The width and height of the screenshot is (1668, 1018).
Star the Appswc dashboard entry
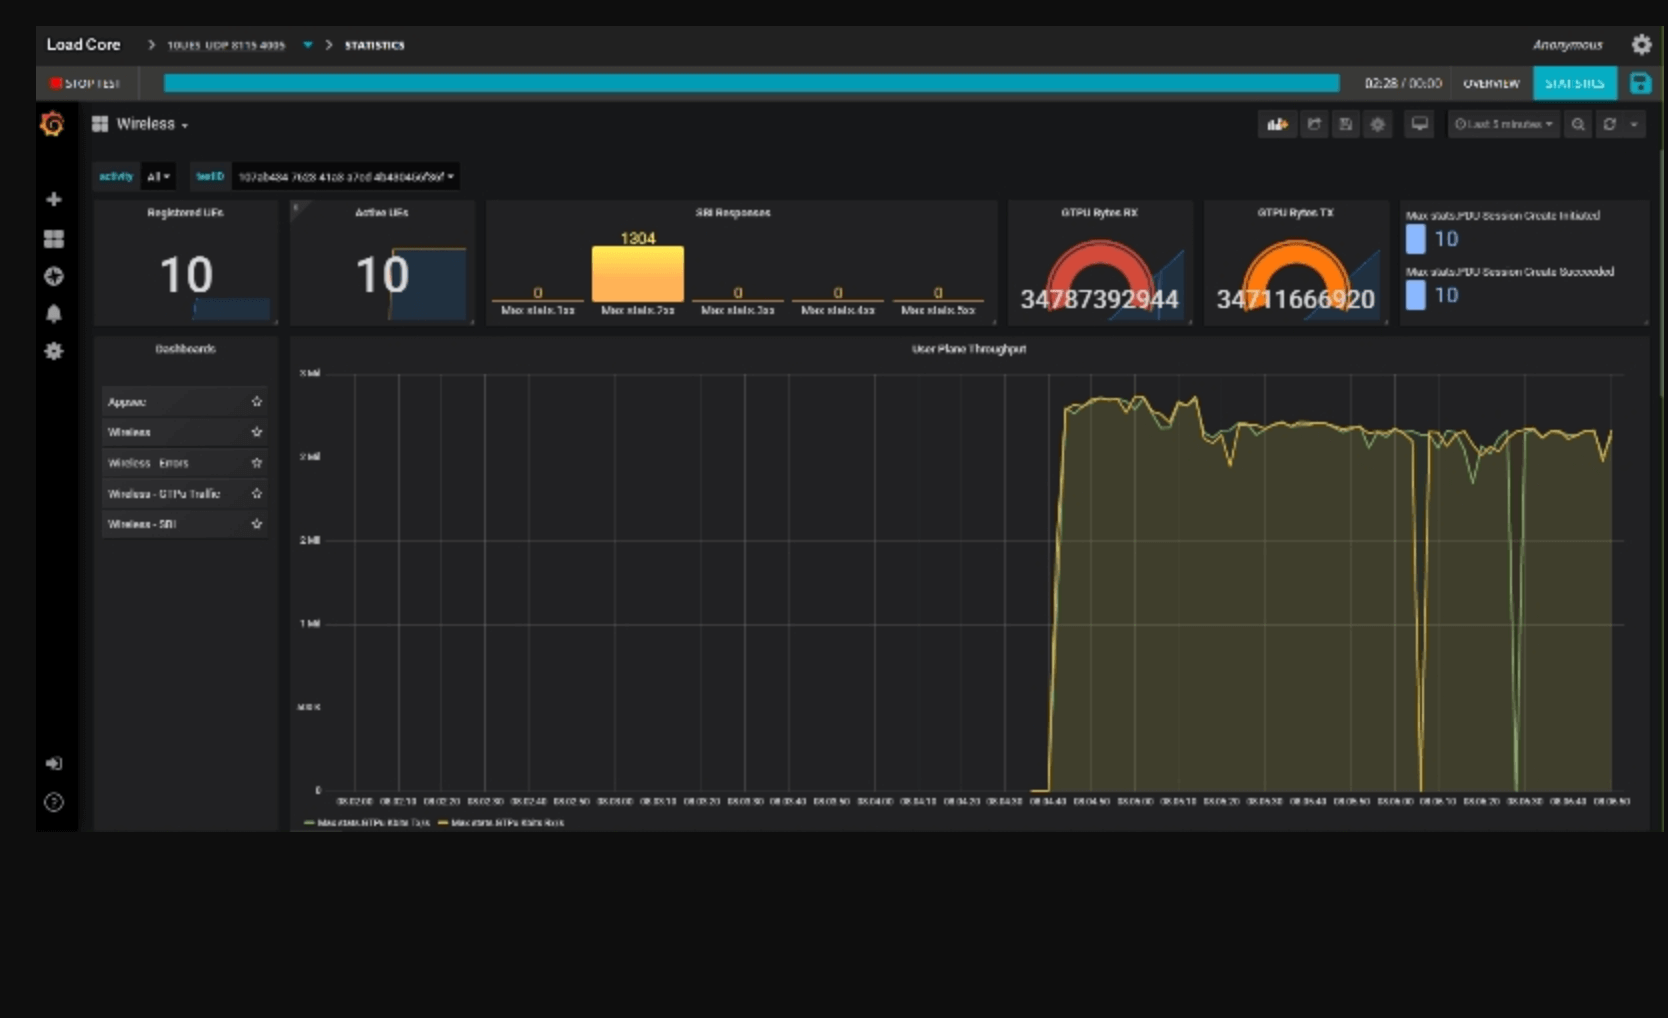(256, 401)
